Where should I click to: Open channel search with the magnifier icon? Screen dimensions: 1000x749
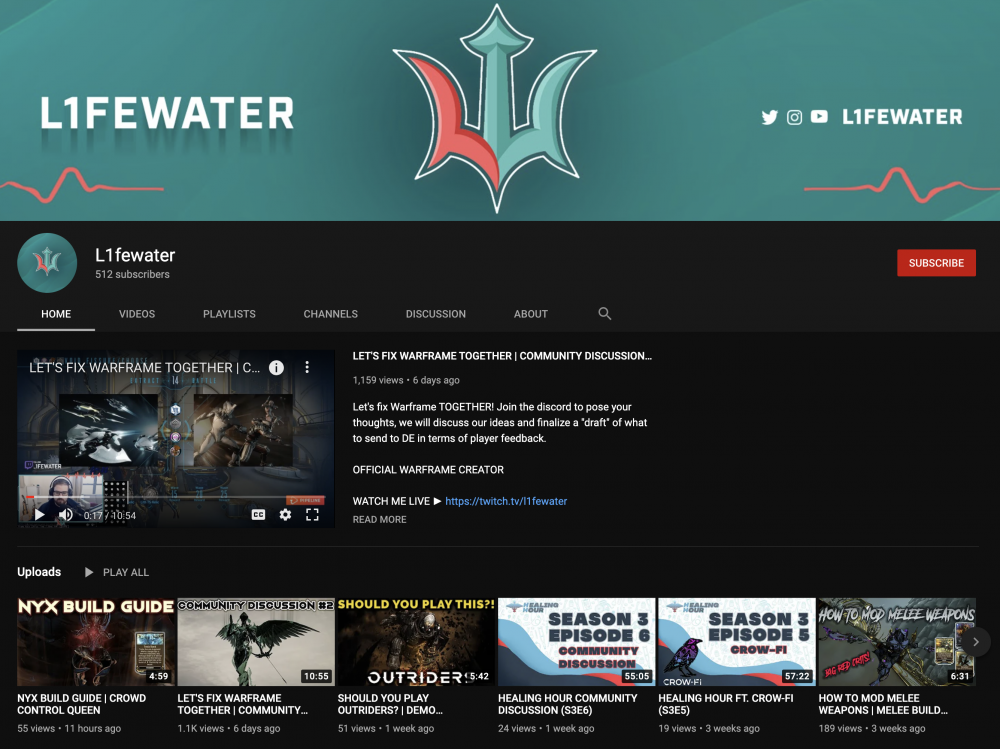point(604,314)
